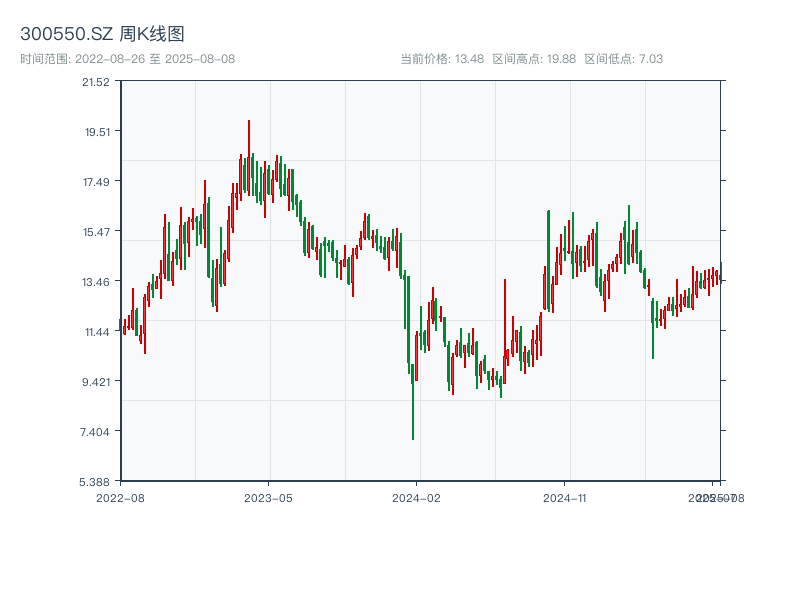The image size is (800, 600).
Task: Click the 13.46 y-axis label
Action: pos(96,281)
